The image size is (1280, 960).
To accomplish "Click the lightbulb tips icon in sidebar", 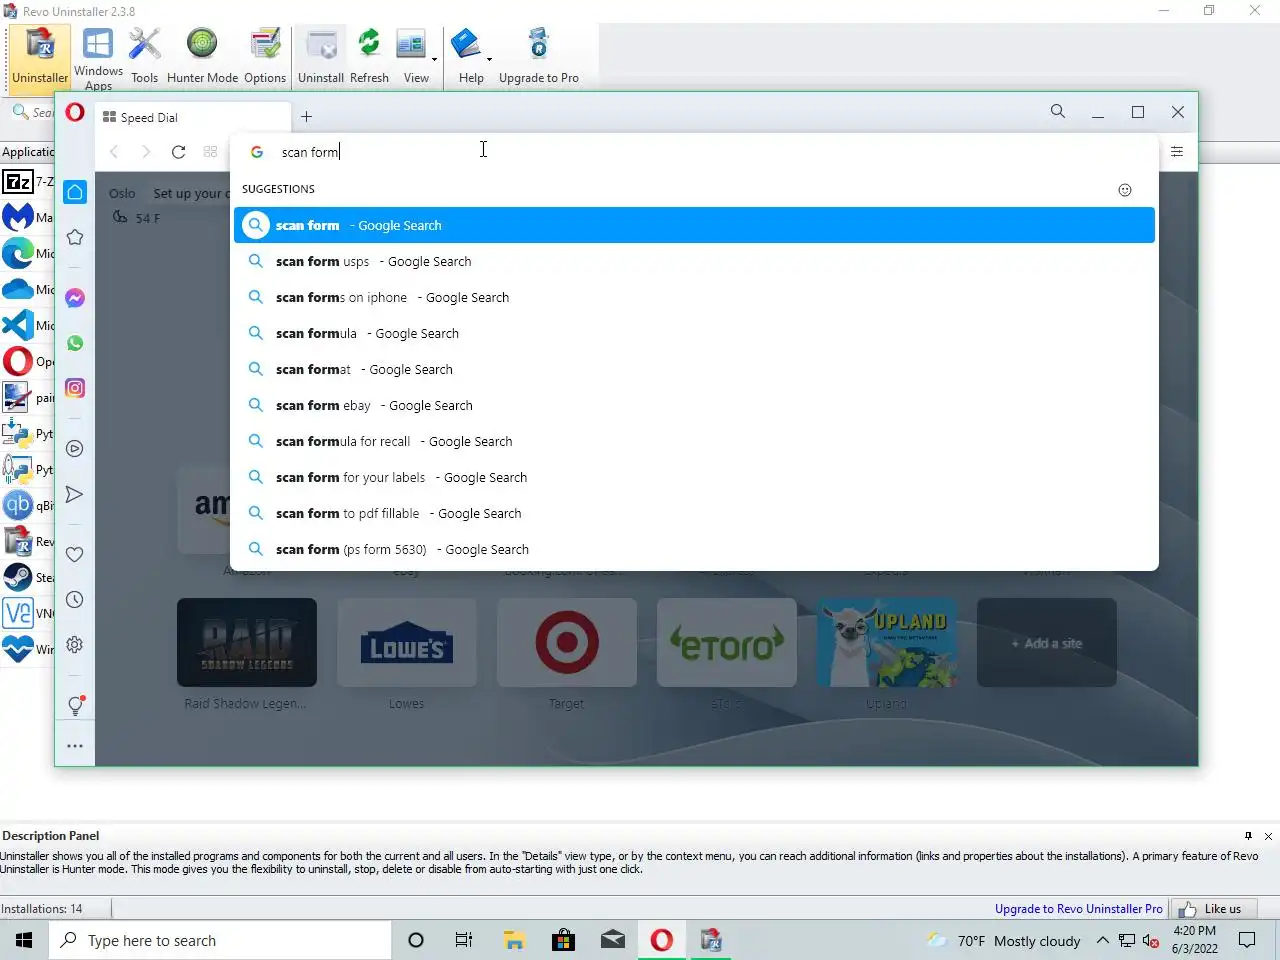I will [75, 705].
